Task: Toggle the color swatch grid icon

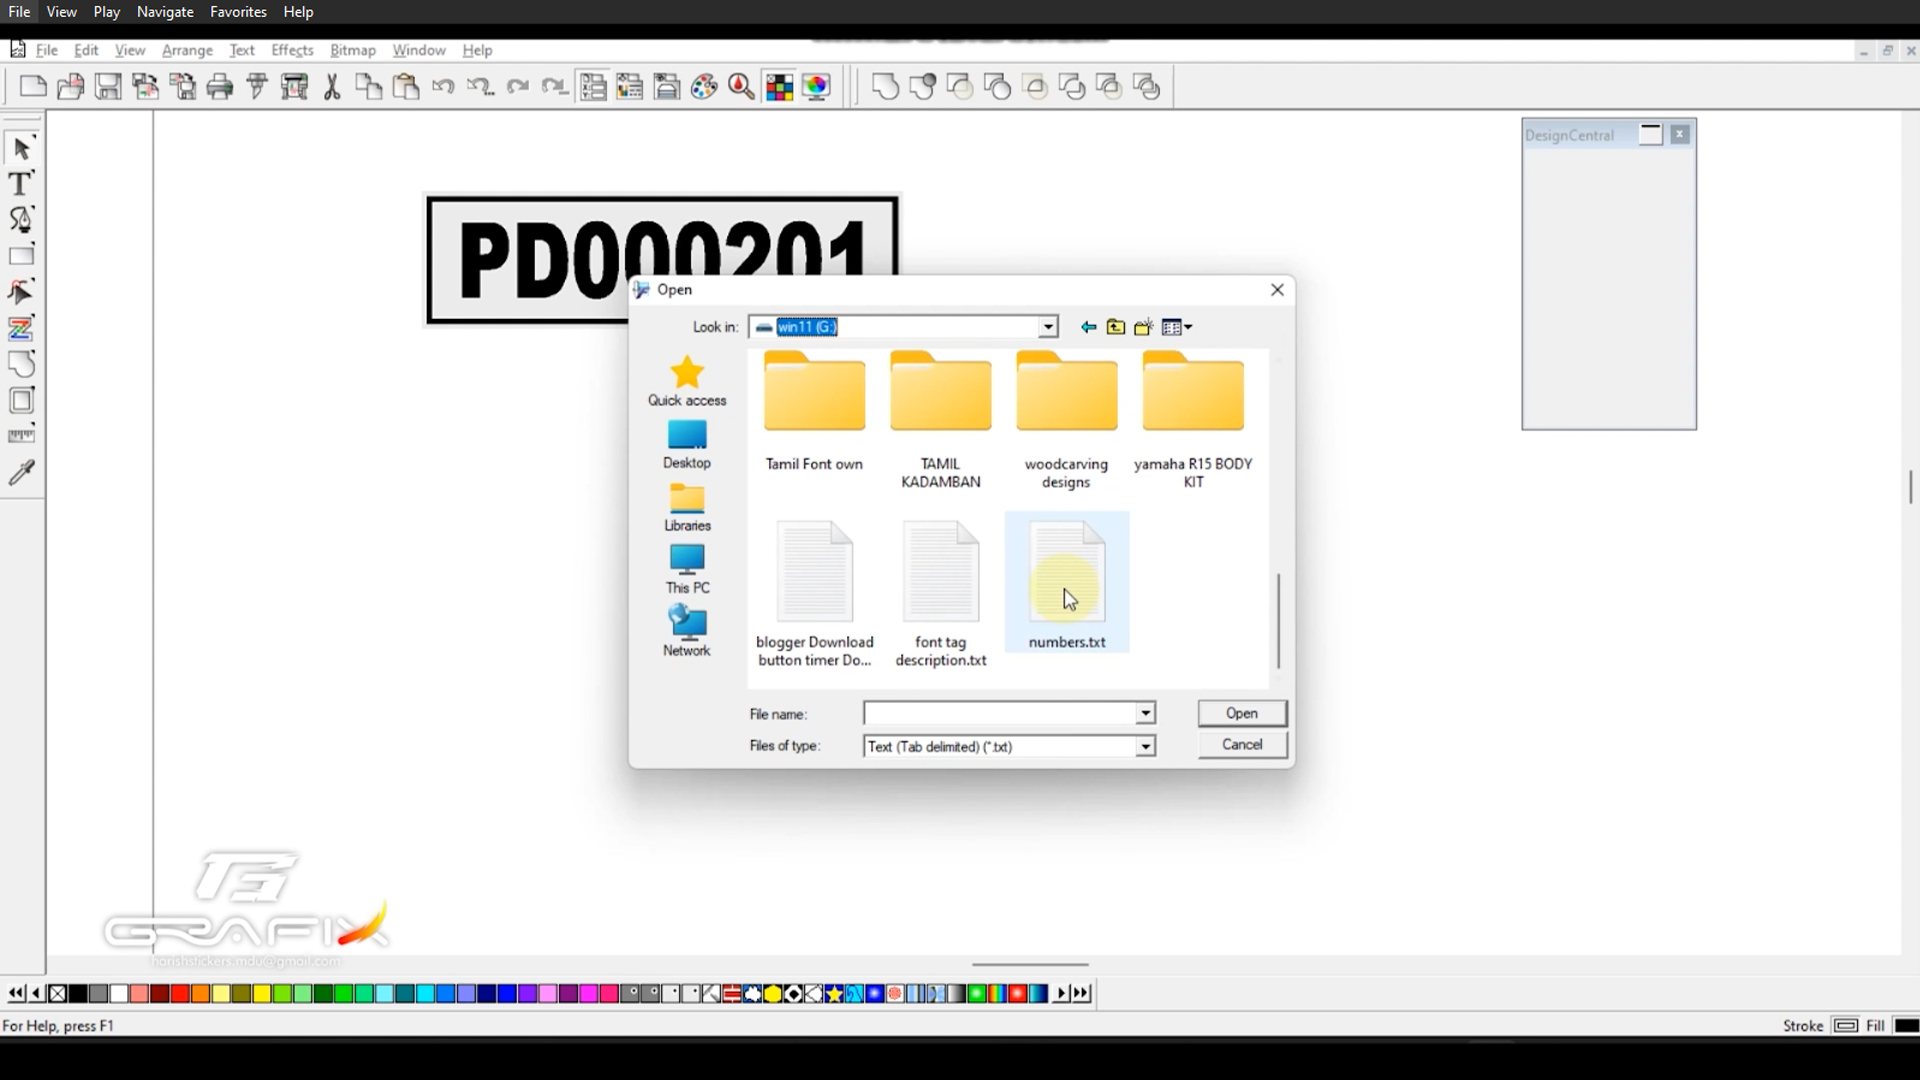Action: coord(779,87)
